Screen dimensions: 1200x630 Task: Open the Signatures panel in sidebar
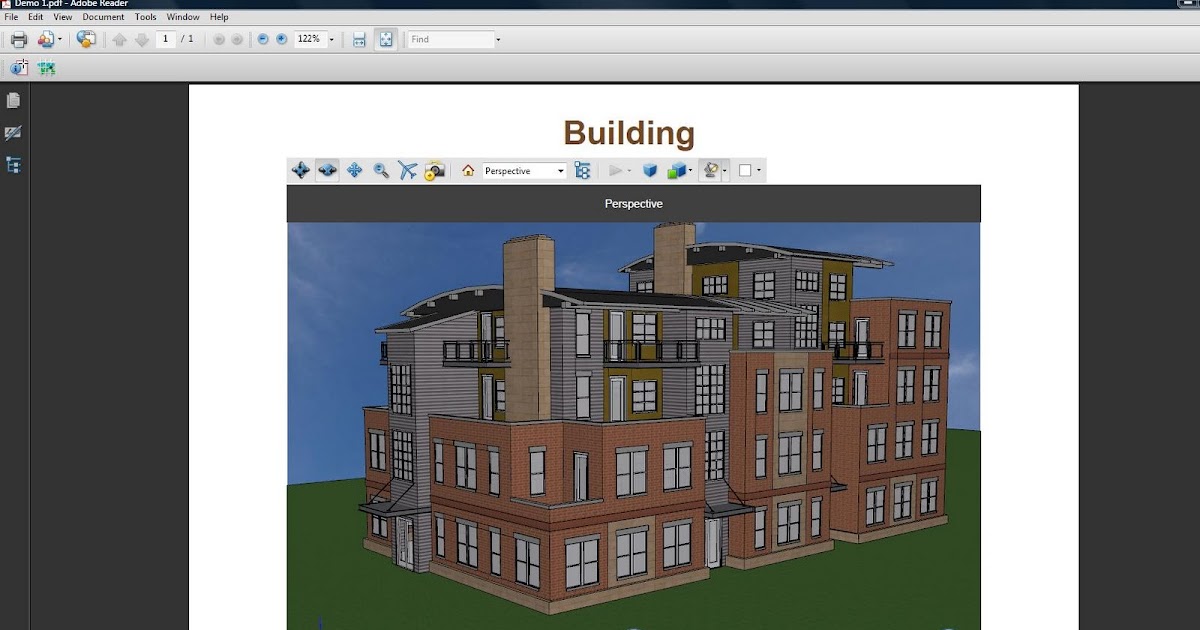pos(14,133)
